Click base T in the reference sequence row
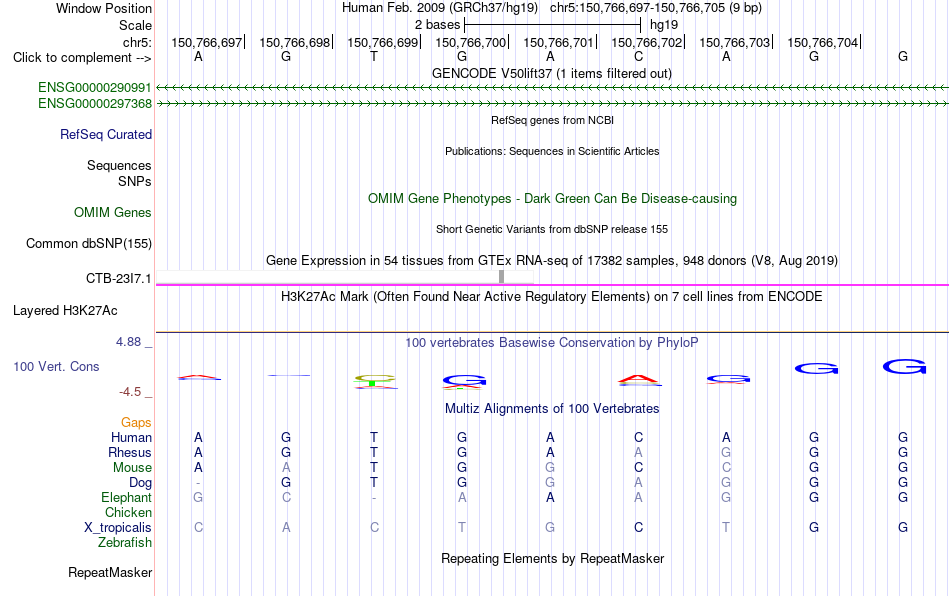The width and height of the screenshot is (950, 596). coord(374,56)
